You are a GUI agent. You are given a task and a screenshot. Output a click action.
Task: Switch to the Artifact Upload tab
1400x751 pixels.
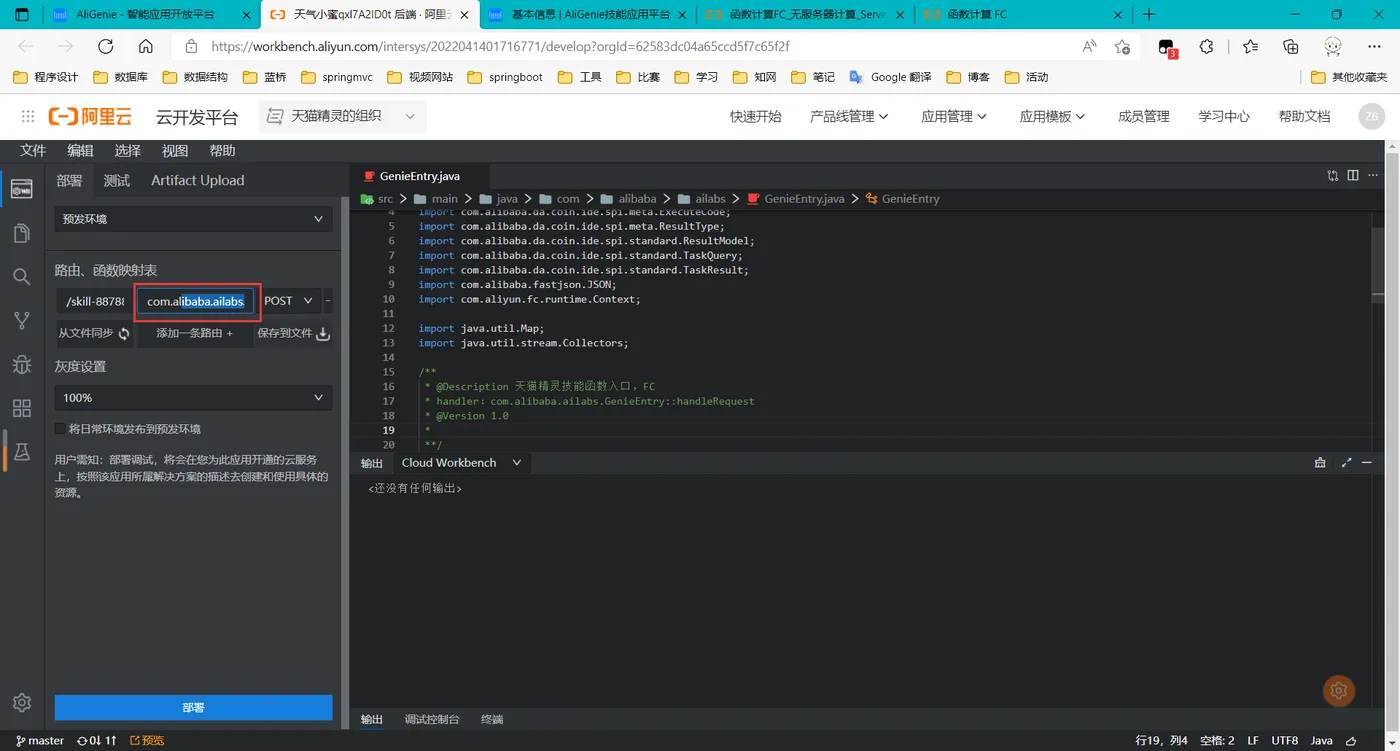pos(197,180)
